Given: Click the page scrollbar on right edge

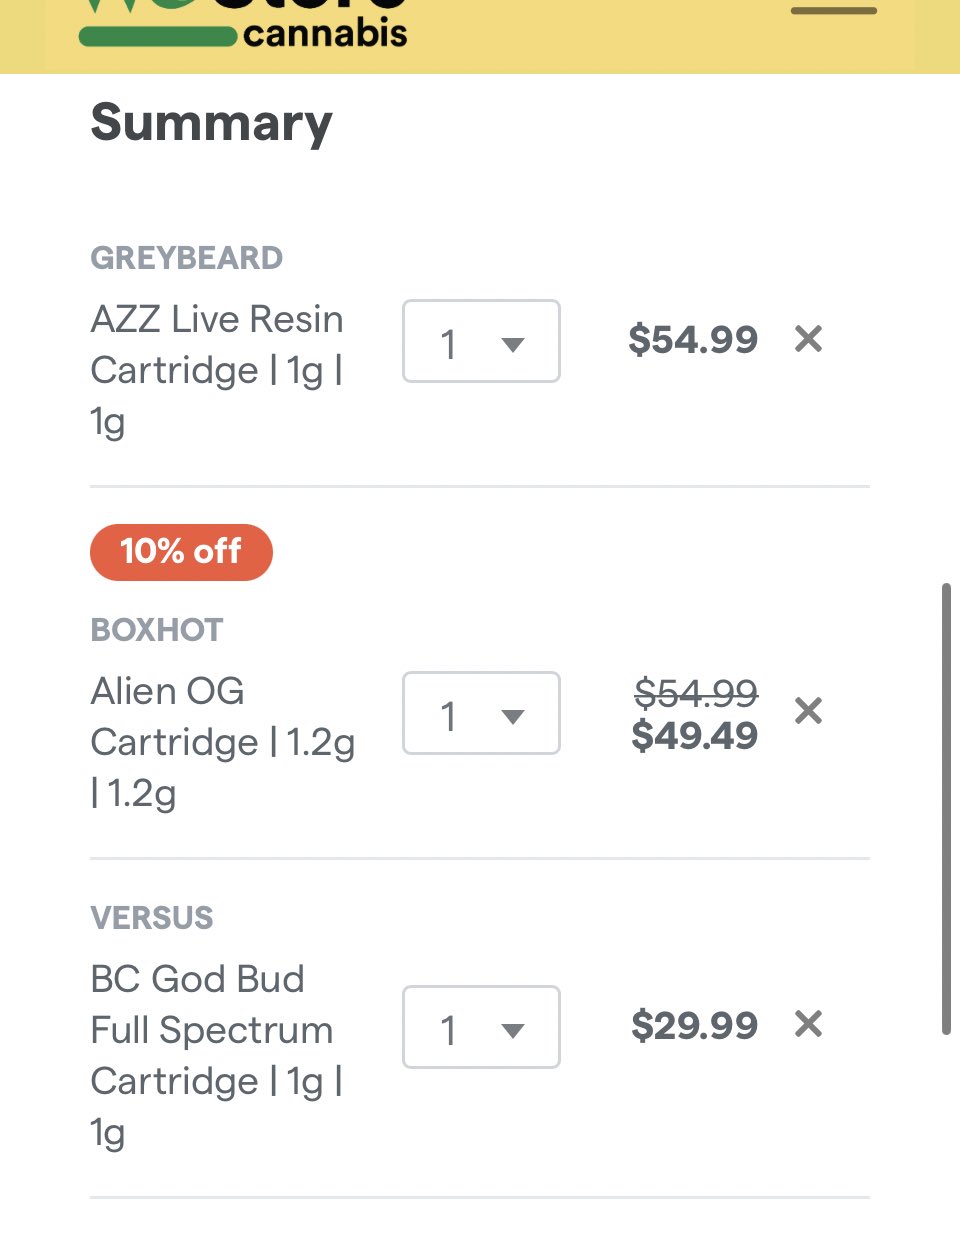Looking at the screenshot, I should [x=946, y=808].
